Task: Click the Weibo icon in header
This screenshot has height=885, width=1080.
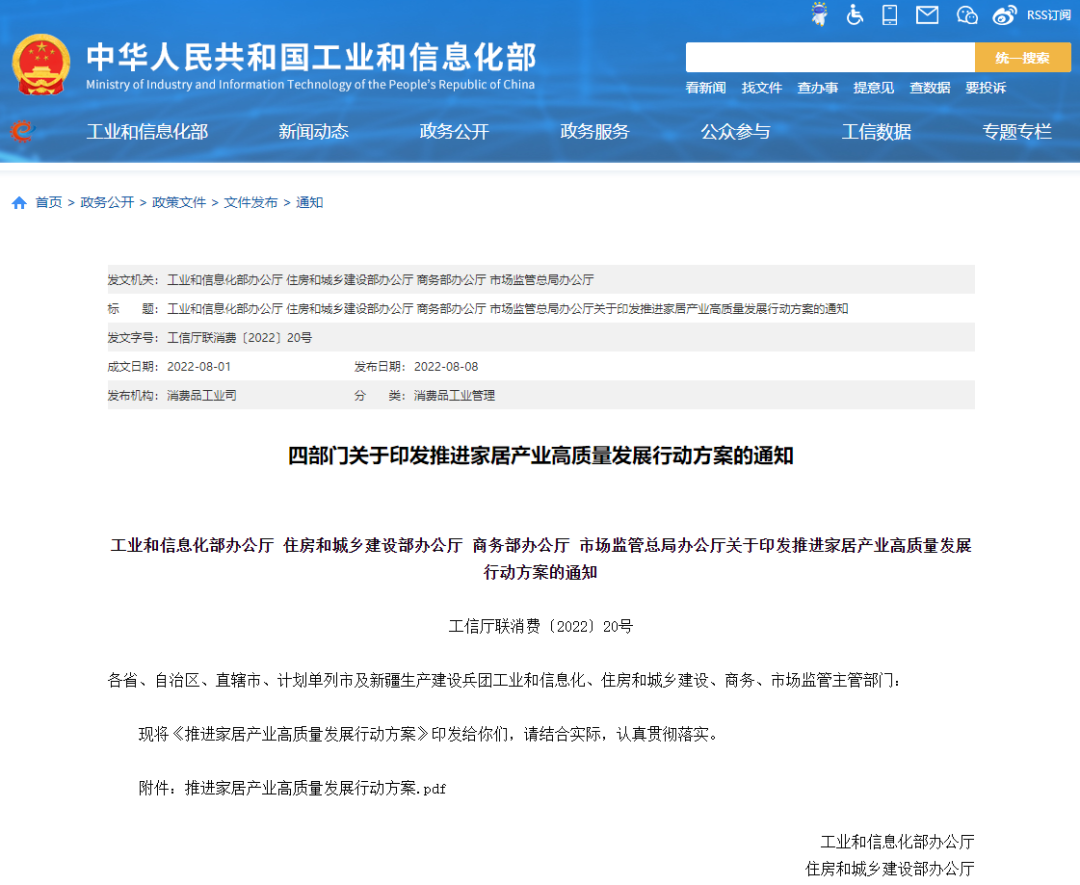Action: click(x=1004, y=15)
